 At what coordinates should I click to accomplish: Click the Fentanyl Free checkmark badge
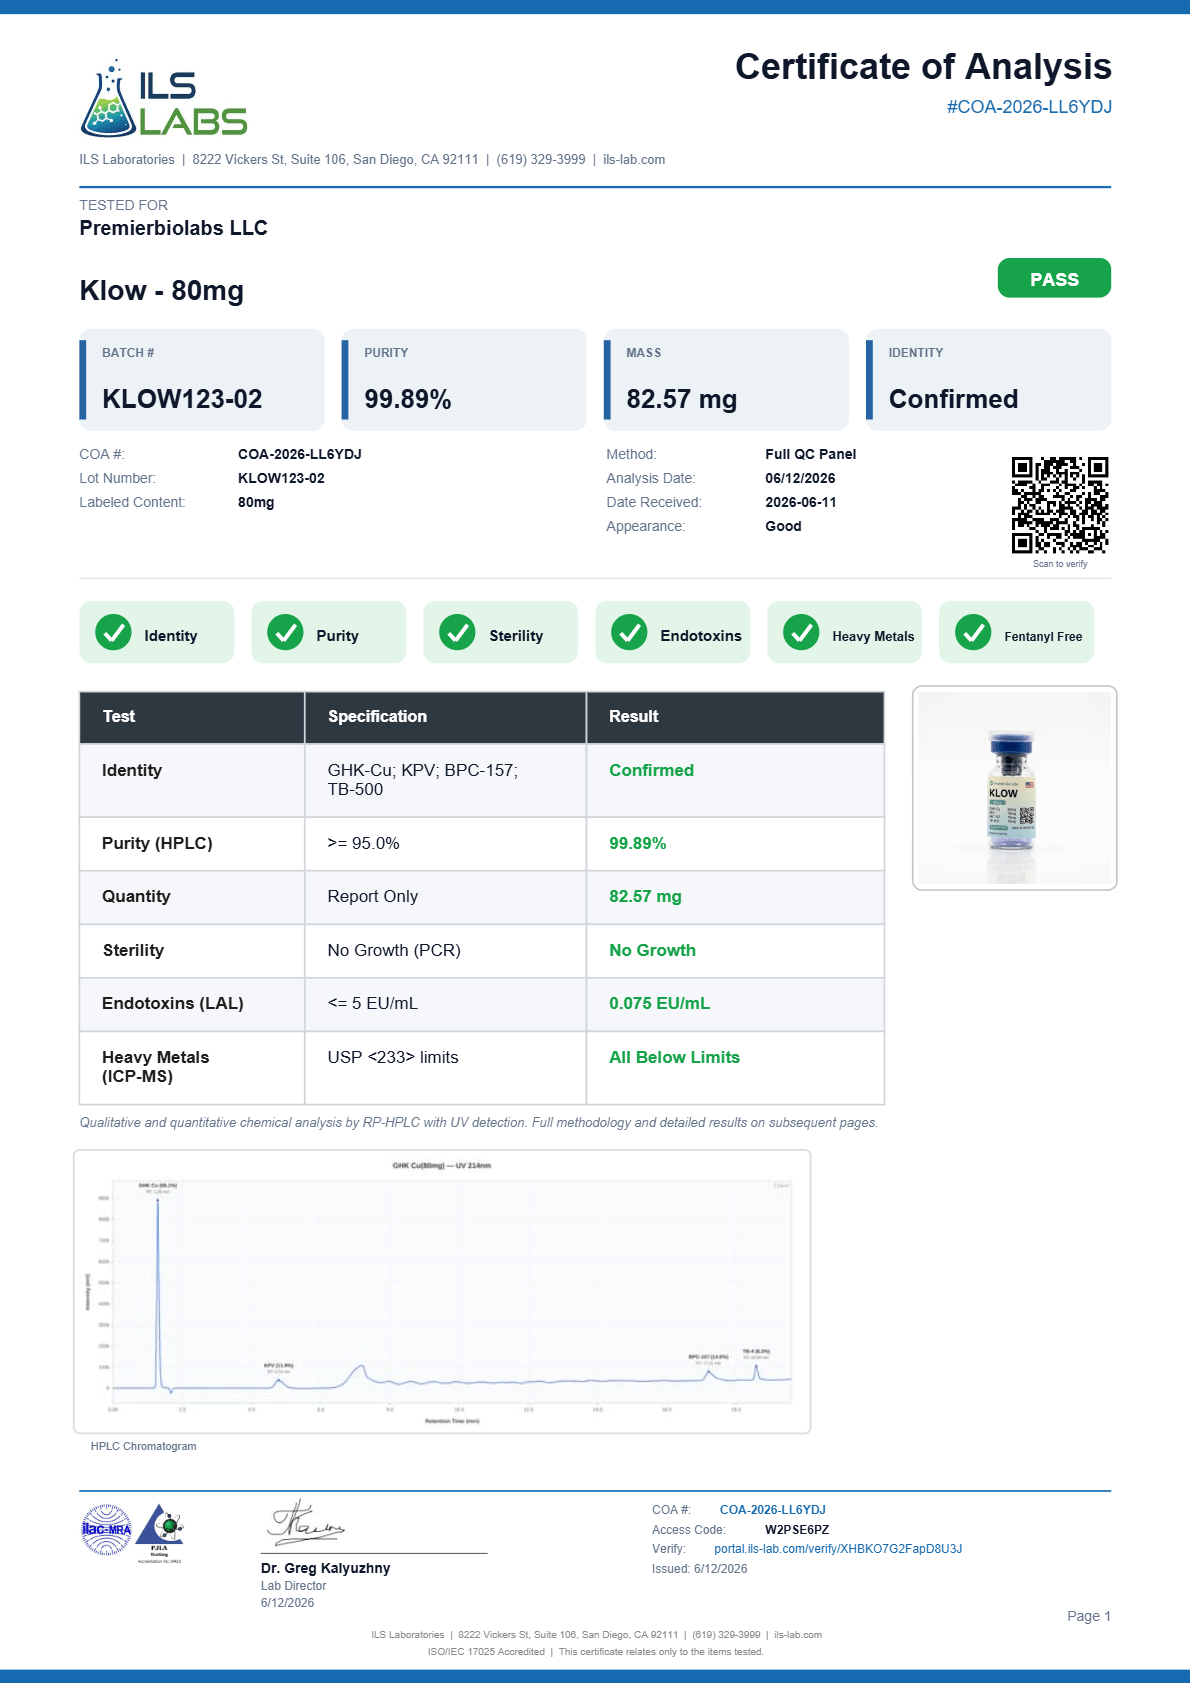(x=1017, y=632)
